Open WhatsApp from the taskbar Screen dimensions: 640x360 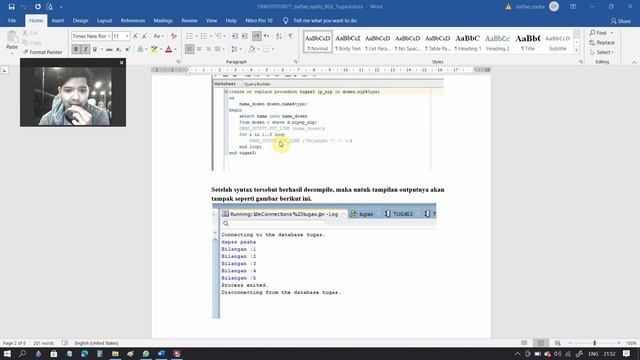coord(146,353)
